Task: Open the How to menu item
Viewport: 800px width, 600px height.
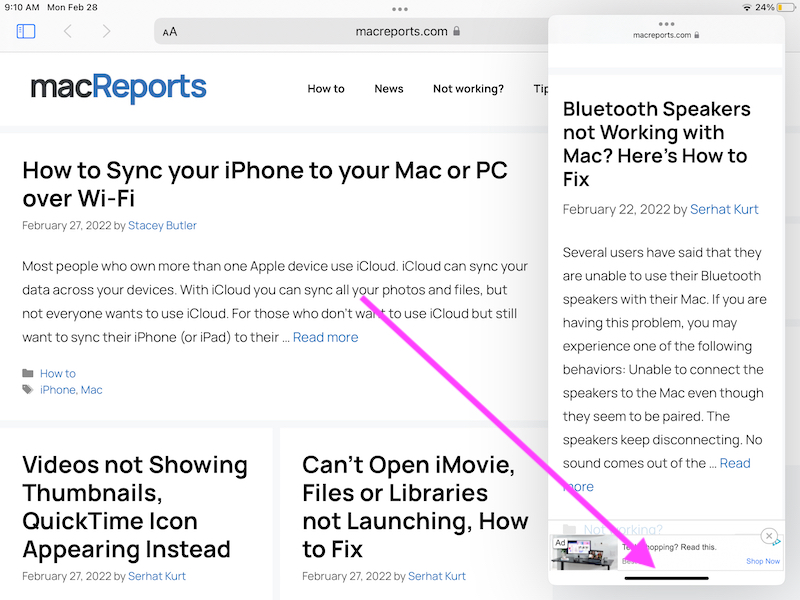Action: coord(326,89)
